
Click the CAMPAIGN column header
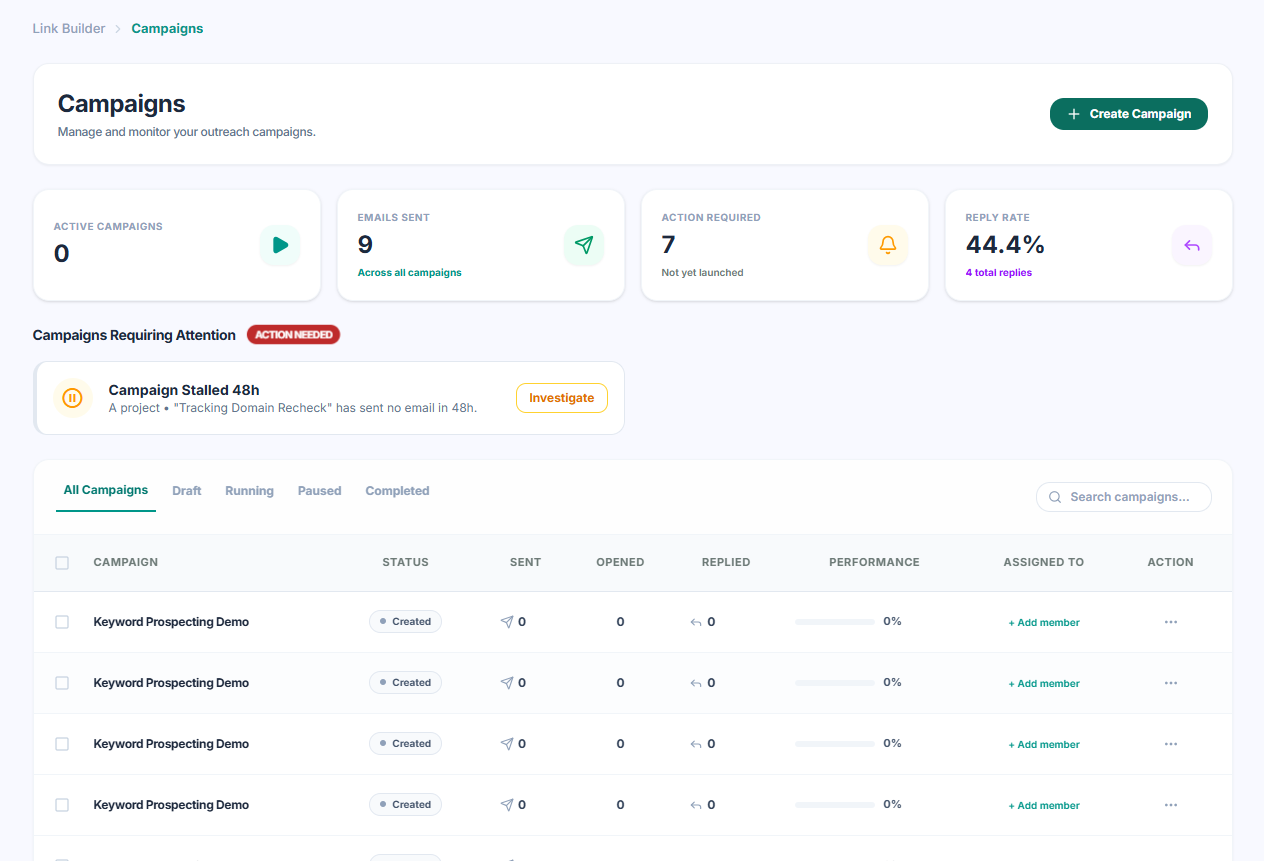pyautogui.click(x=126, y=563)
